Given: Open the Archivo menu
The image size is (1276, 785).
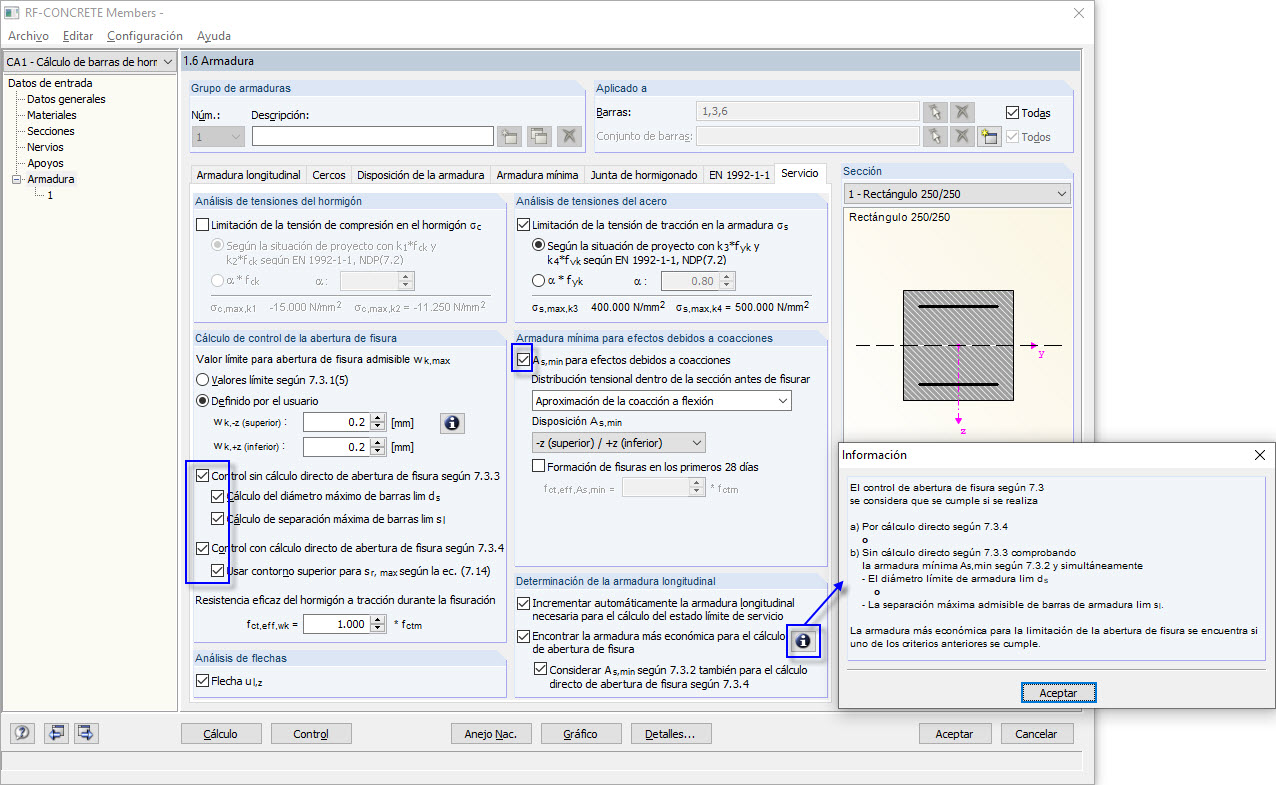Looking at the screenshot, I should coord(28,36).
